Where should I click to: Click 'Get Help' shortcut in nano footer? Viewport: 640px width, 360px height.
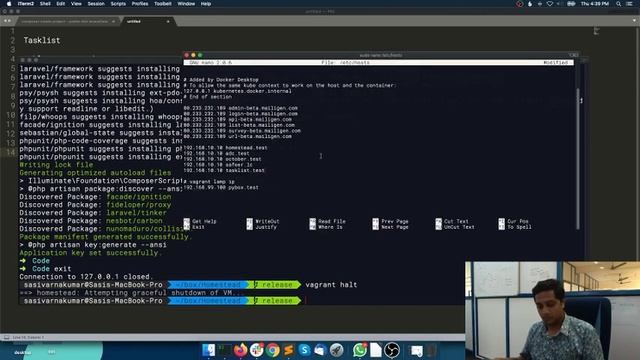tap(200, 221)
